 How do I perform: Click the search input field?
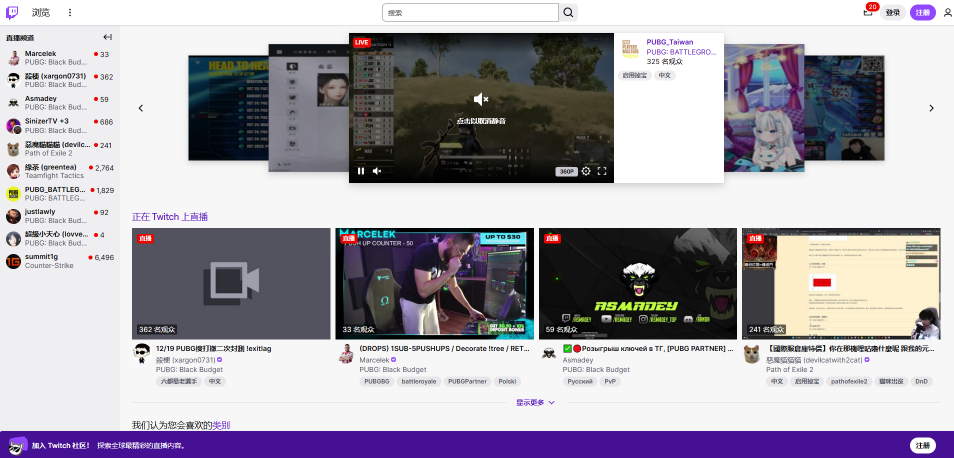click(x=470, y=13)
